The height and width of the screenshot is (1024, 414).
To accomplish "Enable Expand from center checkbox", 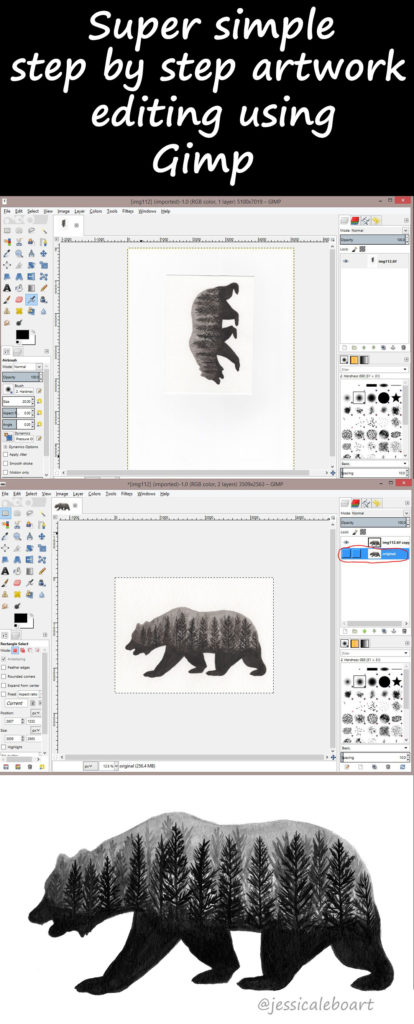I will pyautogui.click(x=3, y=686).
